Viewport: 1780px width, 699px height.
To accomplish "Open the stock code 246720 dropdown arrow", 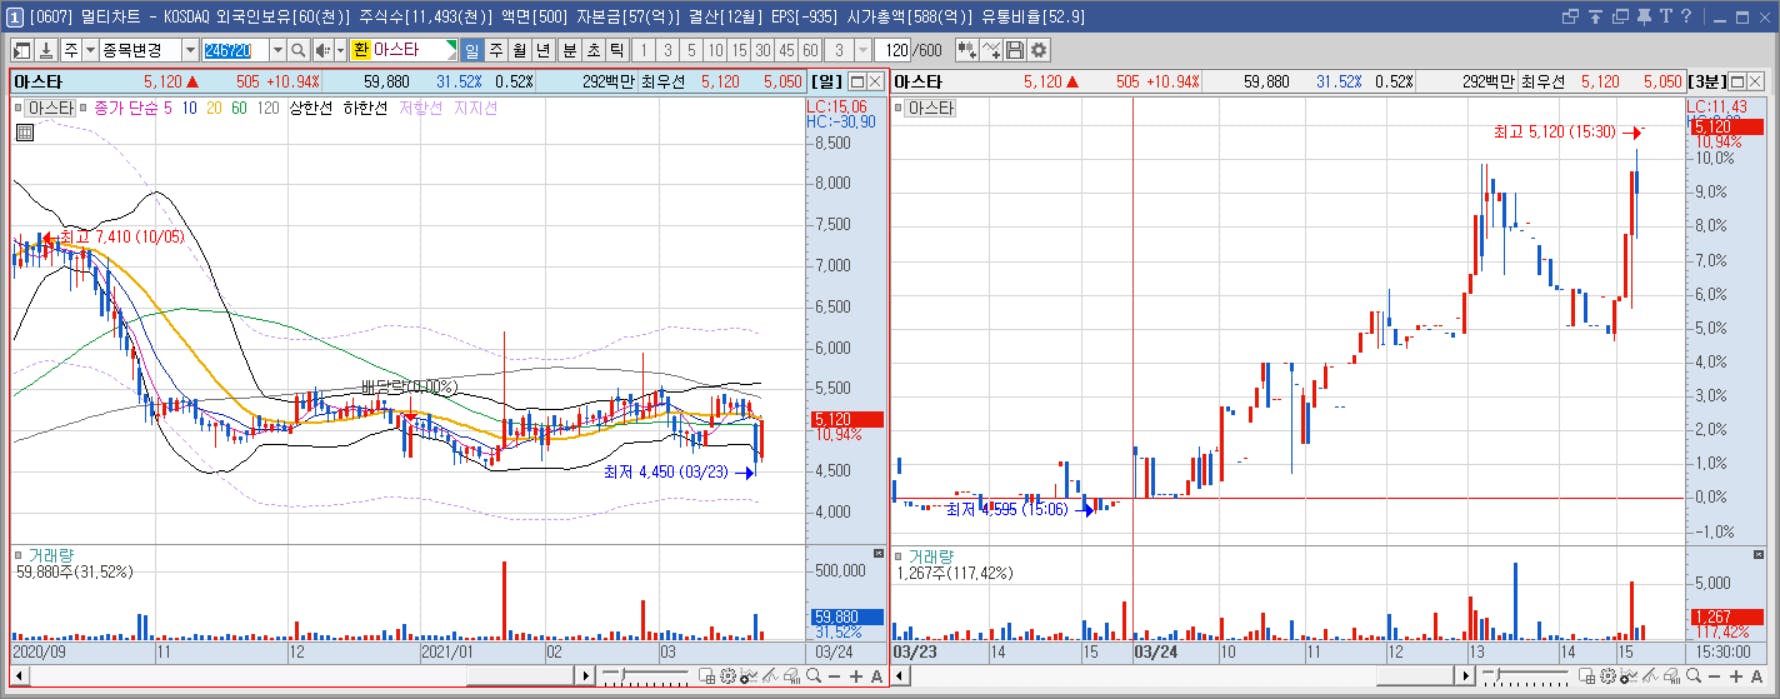I will click(278, 50).
